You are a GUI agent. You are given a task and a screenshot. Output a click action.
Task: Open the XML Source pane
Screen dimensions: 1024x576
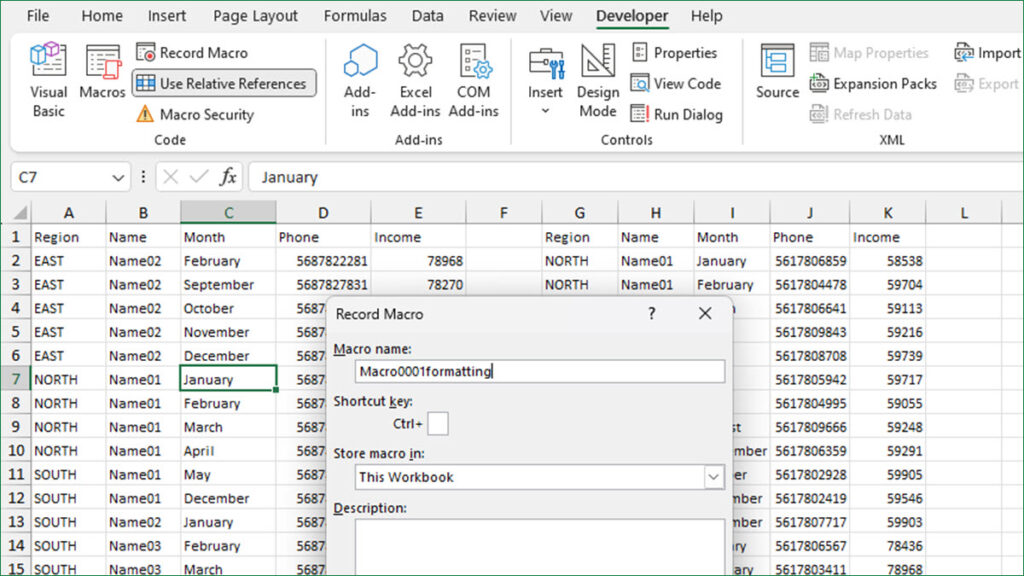pos(777,72)
